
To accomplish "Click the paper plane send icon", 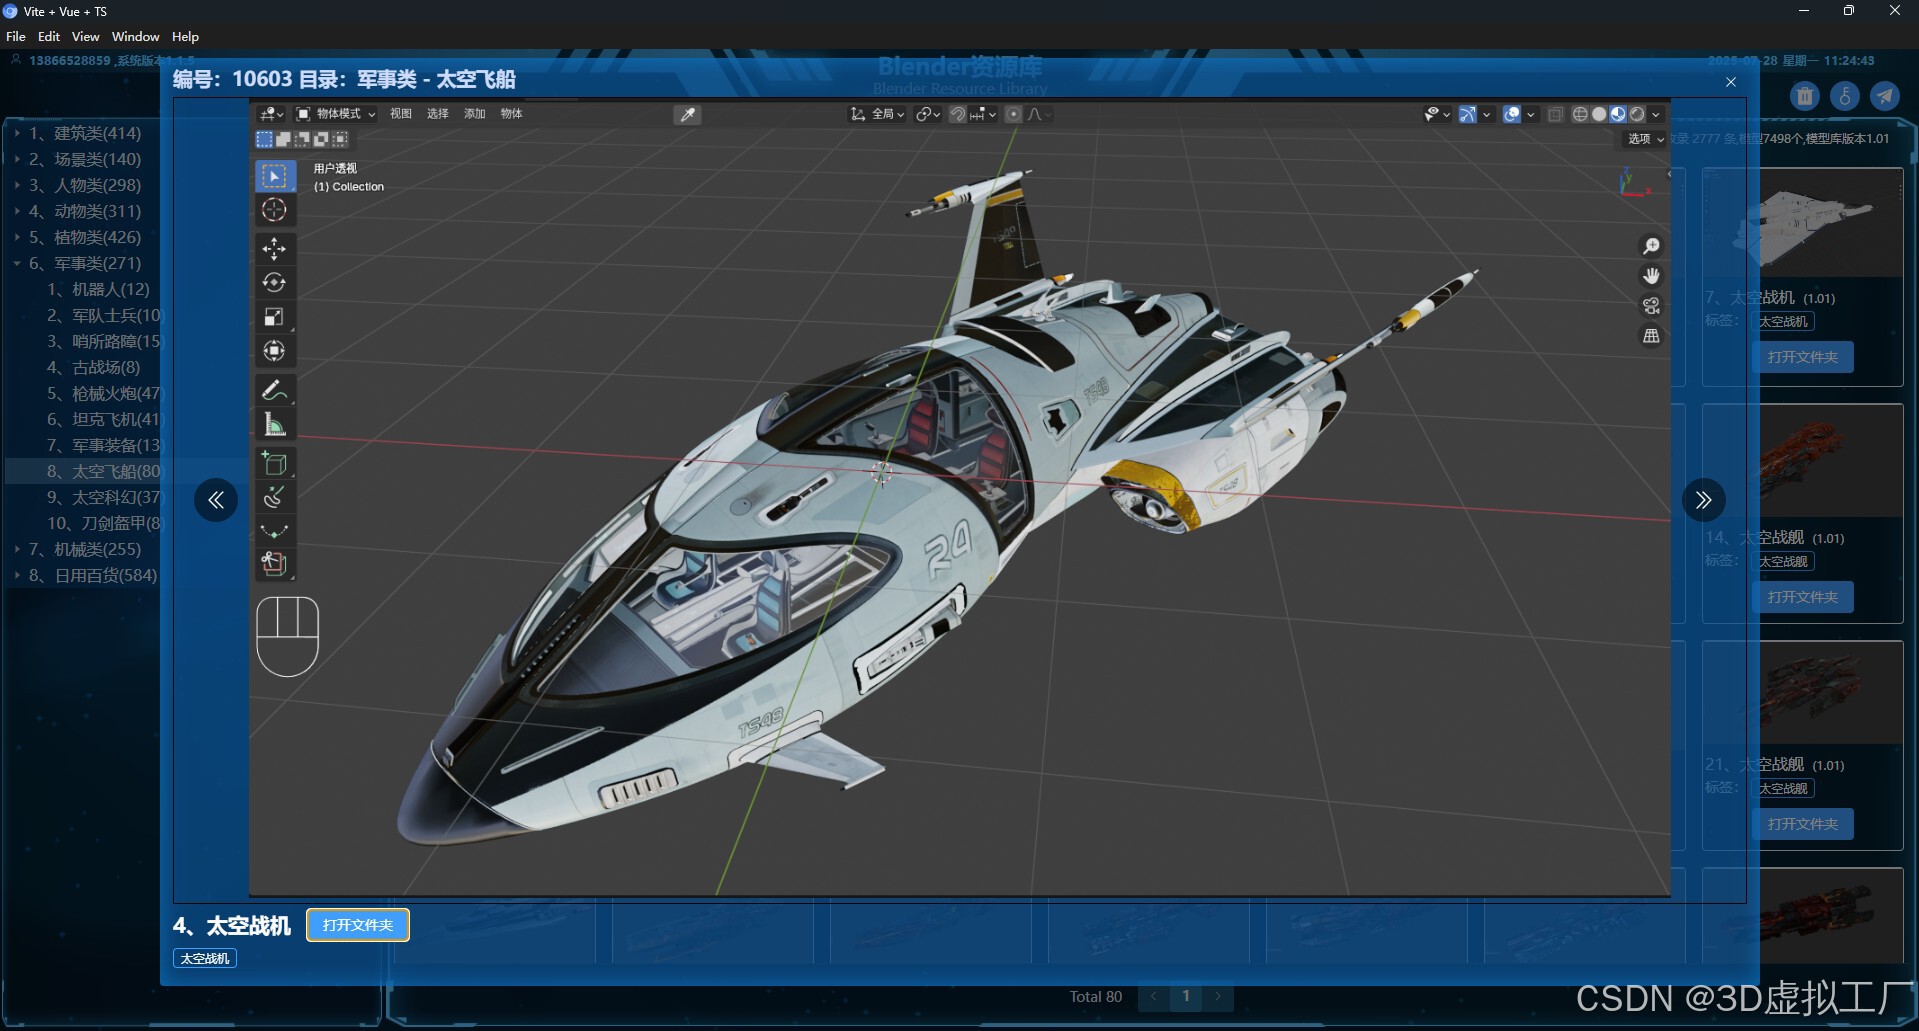I will point(1885,96).
